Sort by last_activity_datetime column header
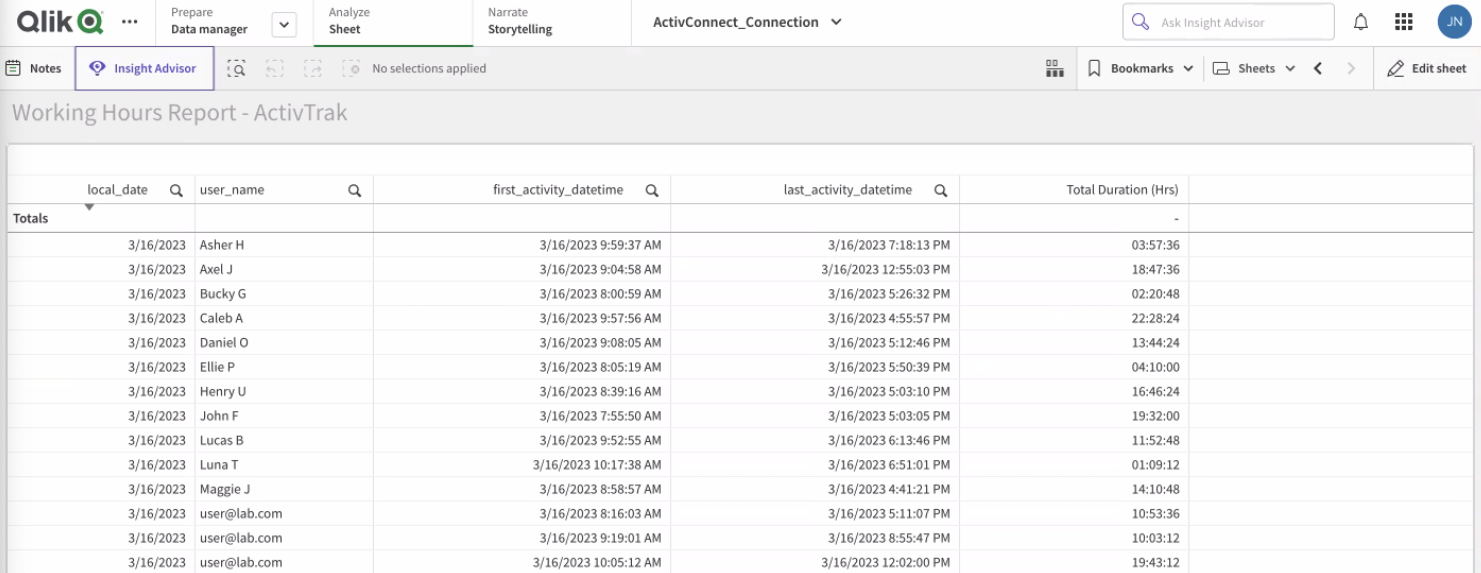Viewport: 1481px width, 573px height. click(847, 189)
